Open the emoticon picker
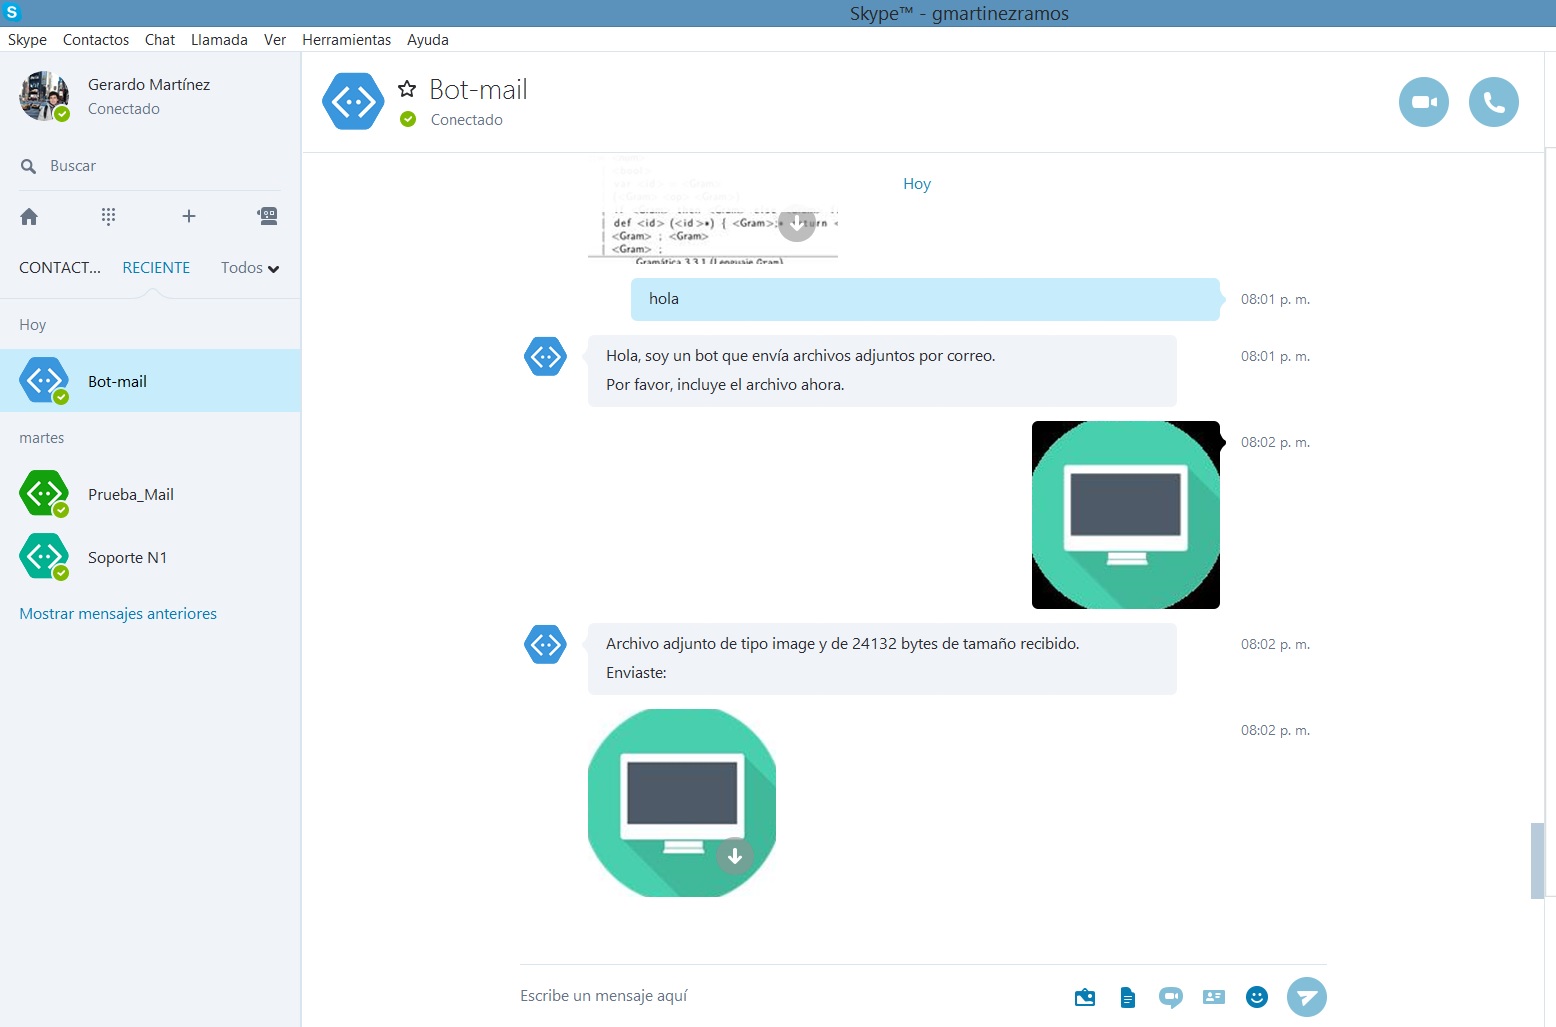The image size is (1556, 1027). point(1257,997)
